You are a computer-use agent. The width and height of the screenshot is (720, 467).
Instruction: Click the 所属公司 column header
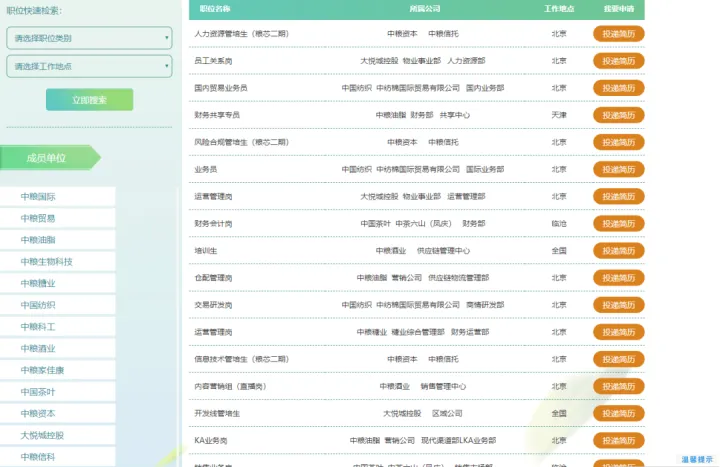(x=425, y=9)
